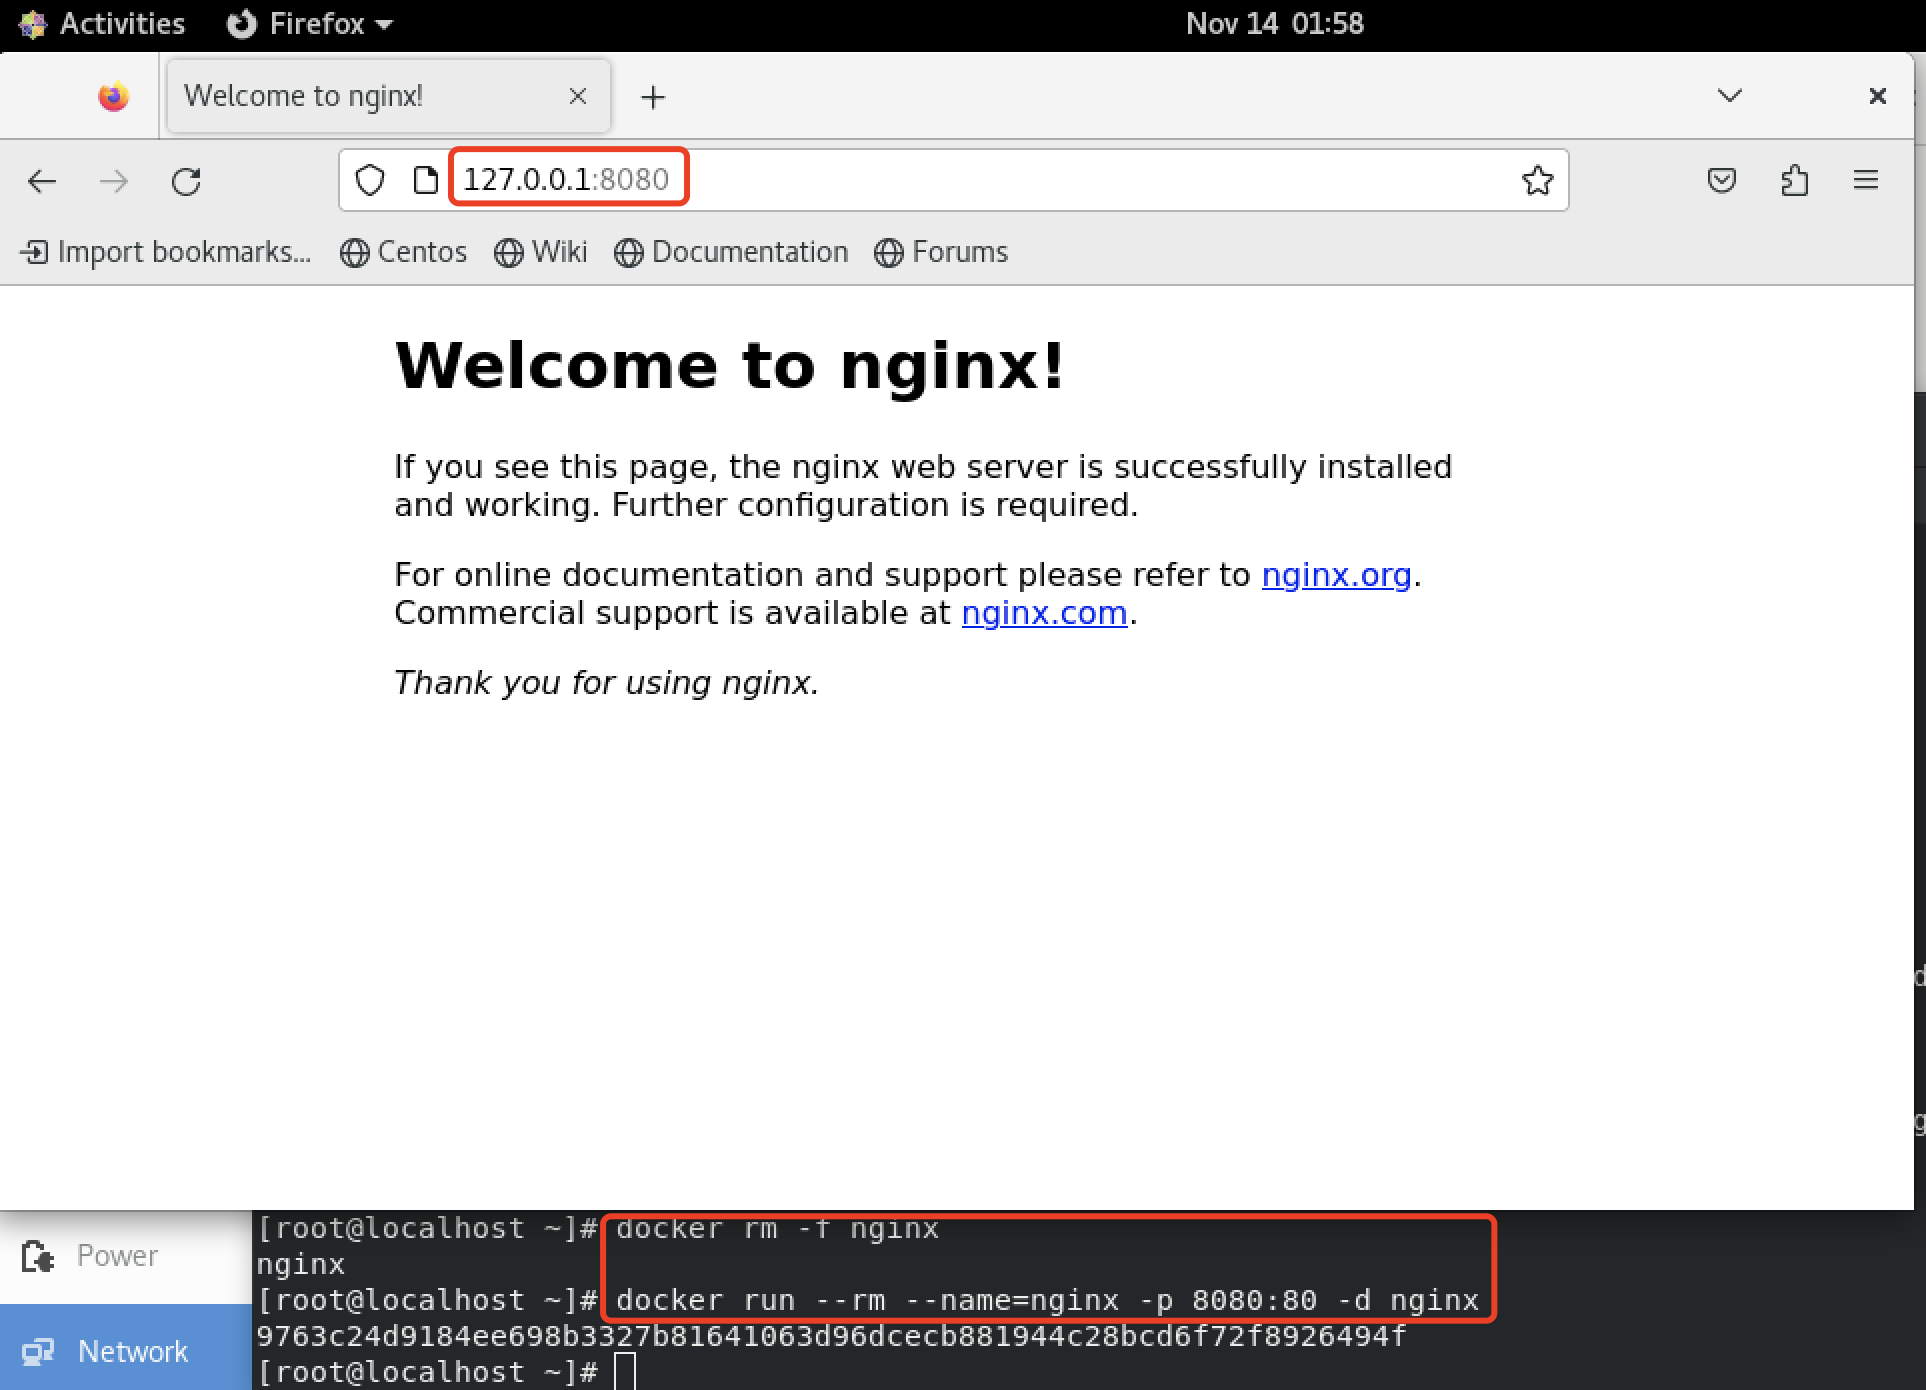This screenshot has height=1390, width=1926.
Task: Open the Firefox hamburger application menu
Action: pyautogui.click(x=1866, y=180)
